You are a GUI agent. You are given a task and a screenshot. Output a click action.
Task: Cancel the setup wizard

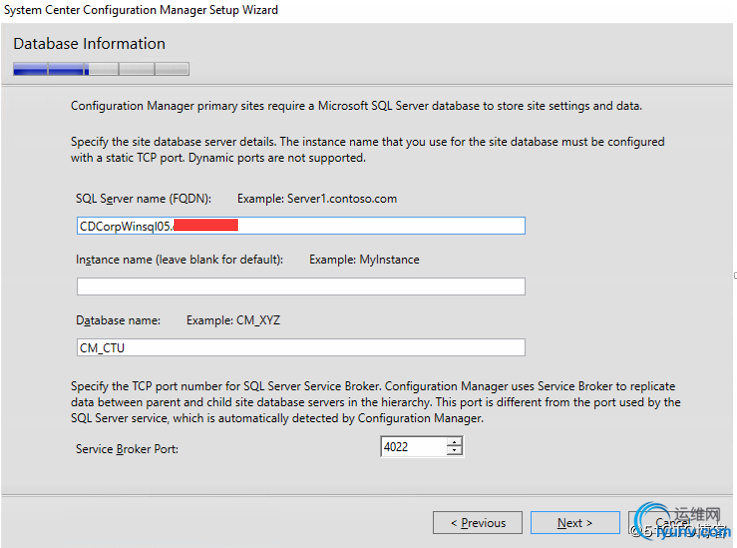[x=672, y=523]
